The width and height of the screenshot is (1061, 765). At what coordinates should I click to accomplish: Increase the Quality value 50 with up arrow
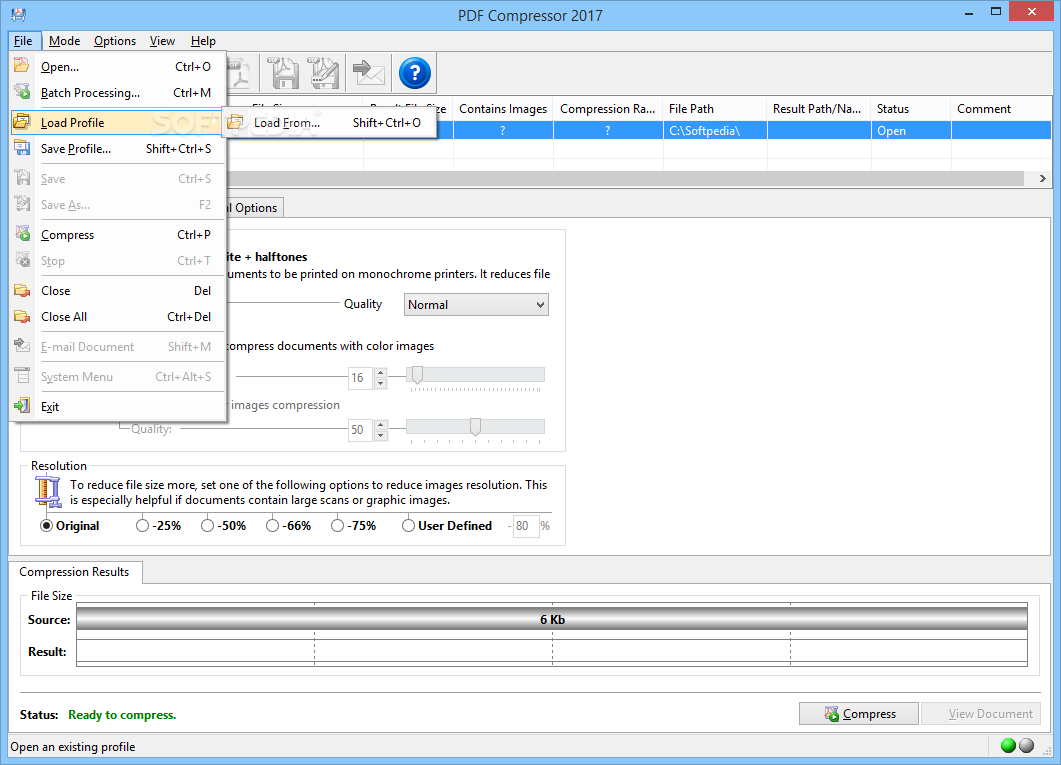click(x=380, y=424)
